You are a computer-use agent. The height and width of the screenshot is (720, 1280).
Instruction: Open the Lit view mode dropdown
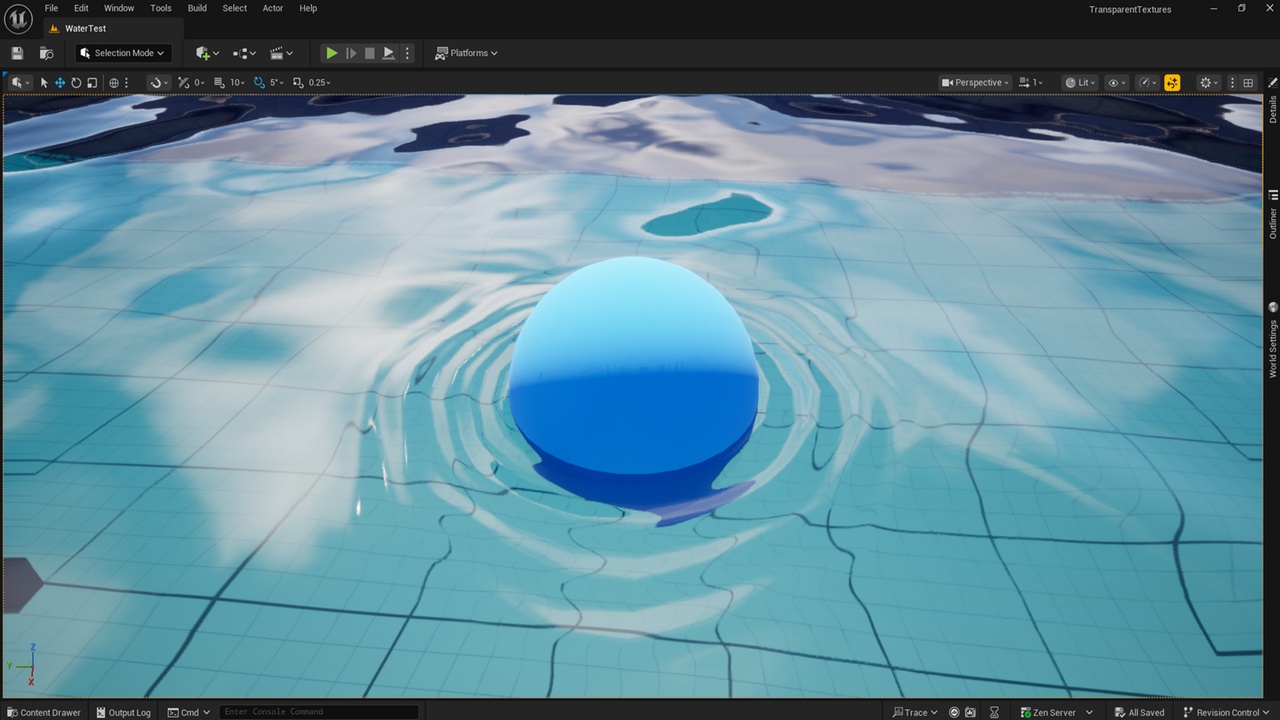pyautogui.click(x=1080, y=83)
